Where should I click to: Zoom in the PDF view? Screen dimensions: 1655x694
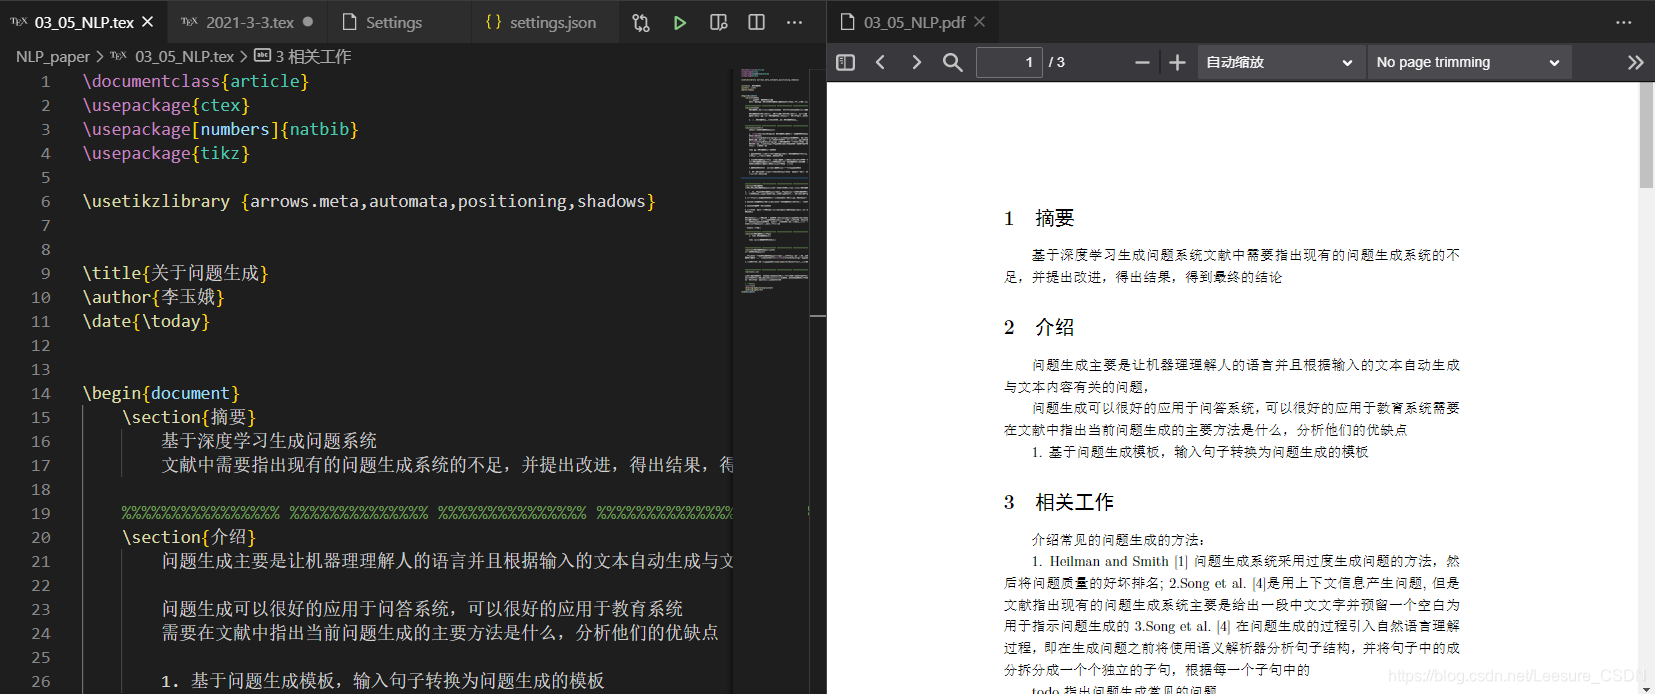click(1177, 62)
